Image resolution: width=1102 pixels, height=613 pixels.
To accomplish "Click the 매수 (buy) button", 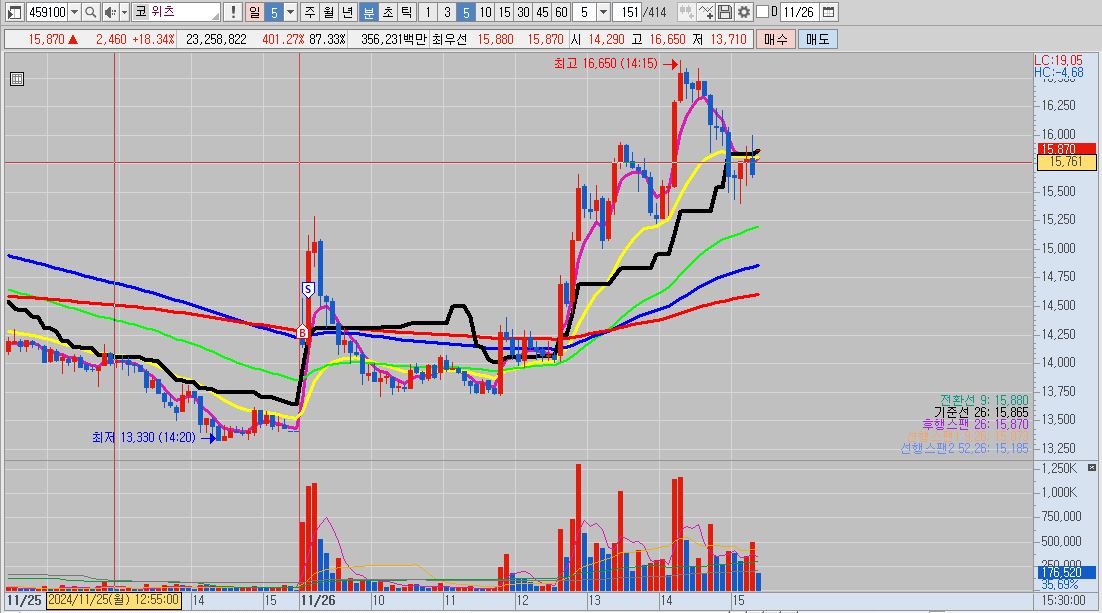I will pos(776,39).
